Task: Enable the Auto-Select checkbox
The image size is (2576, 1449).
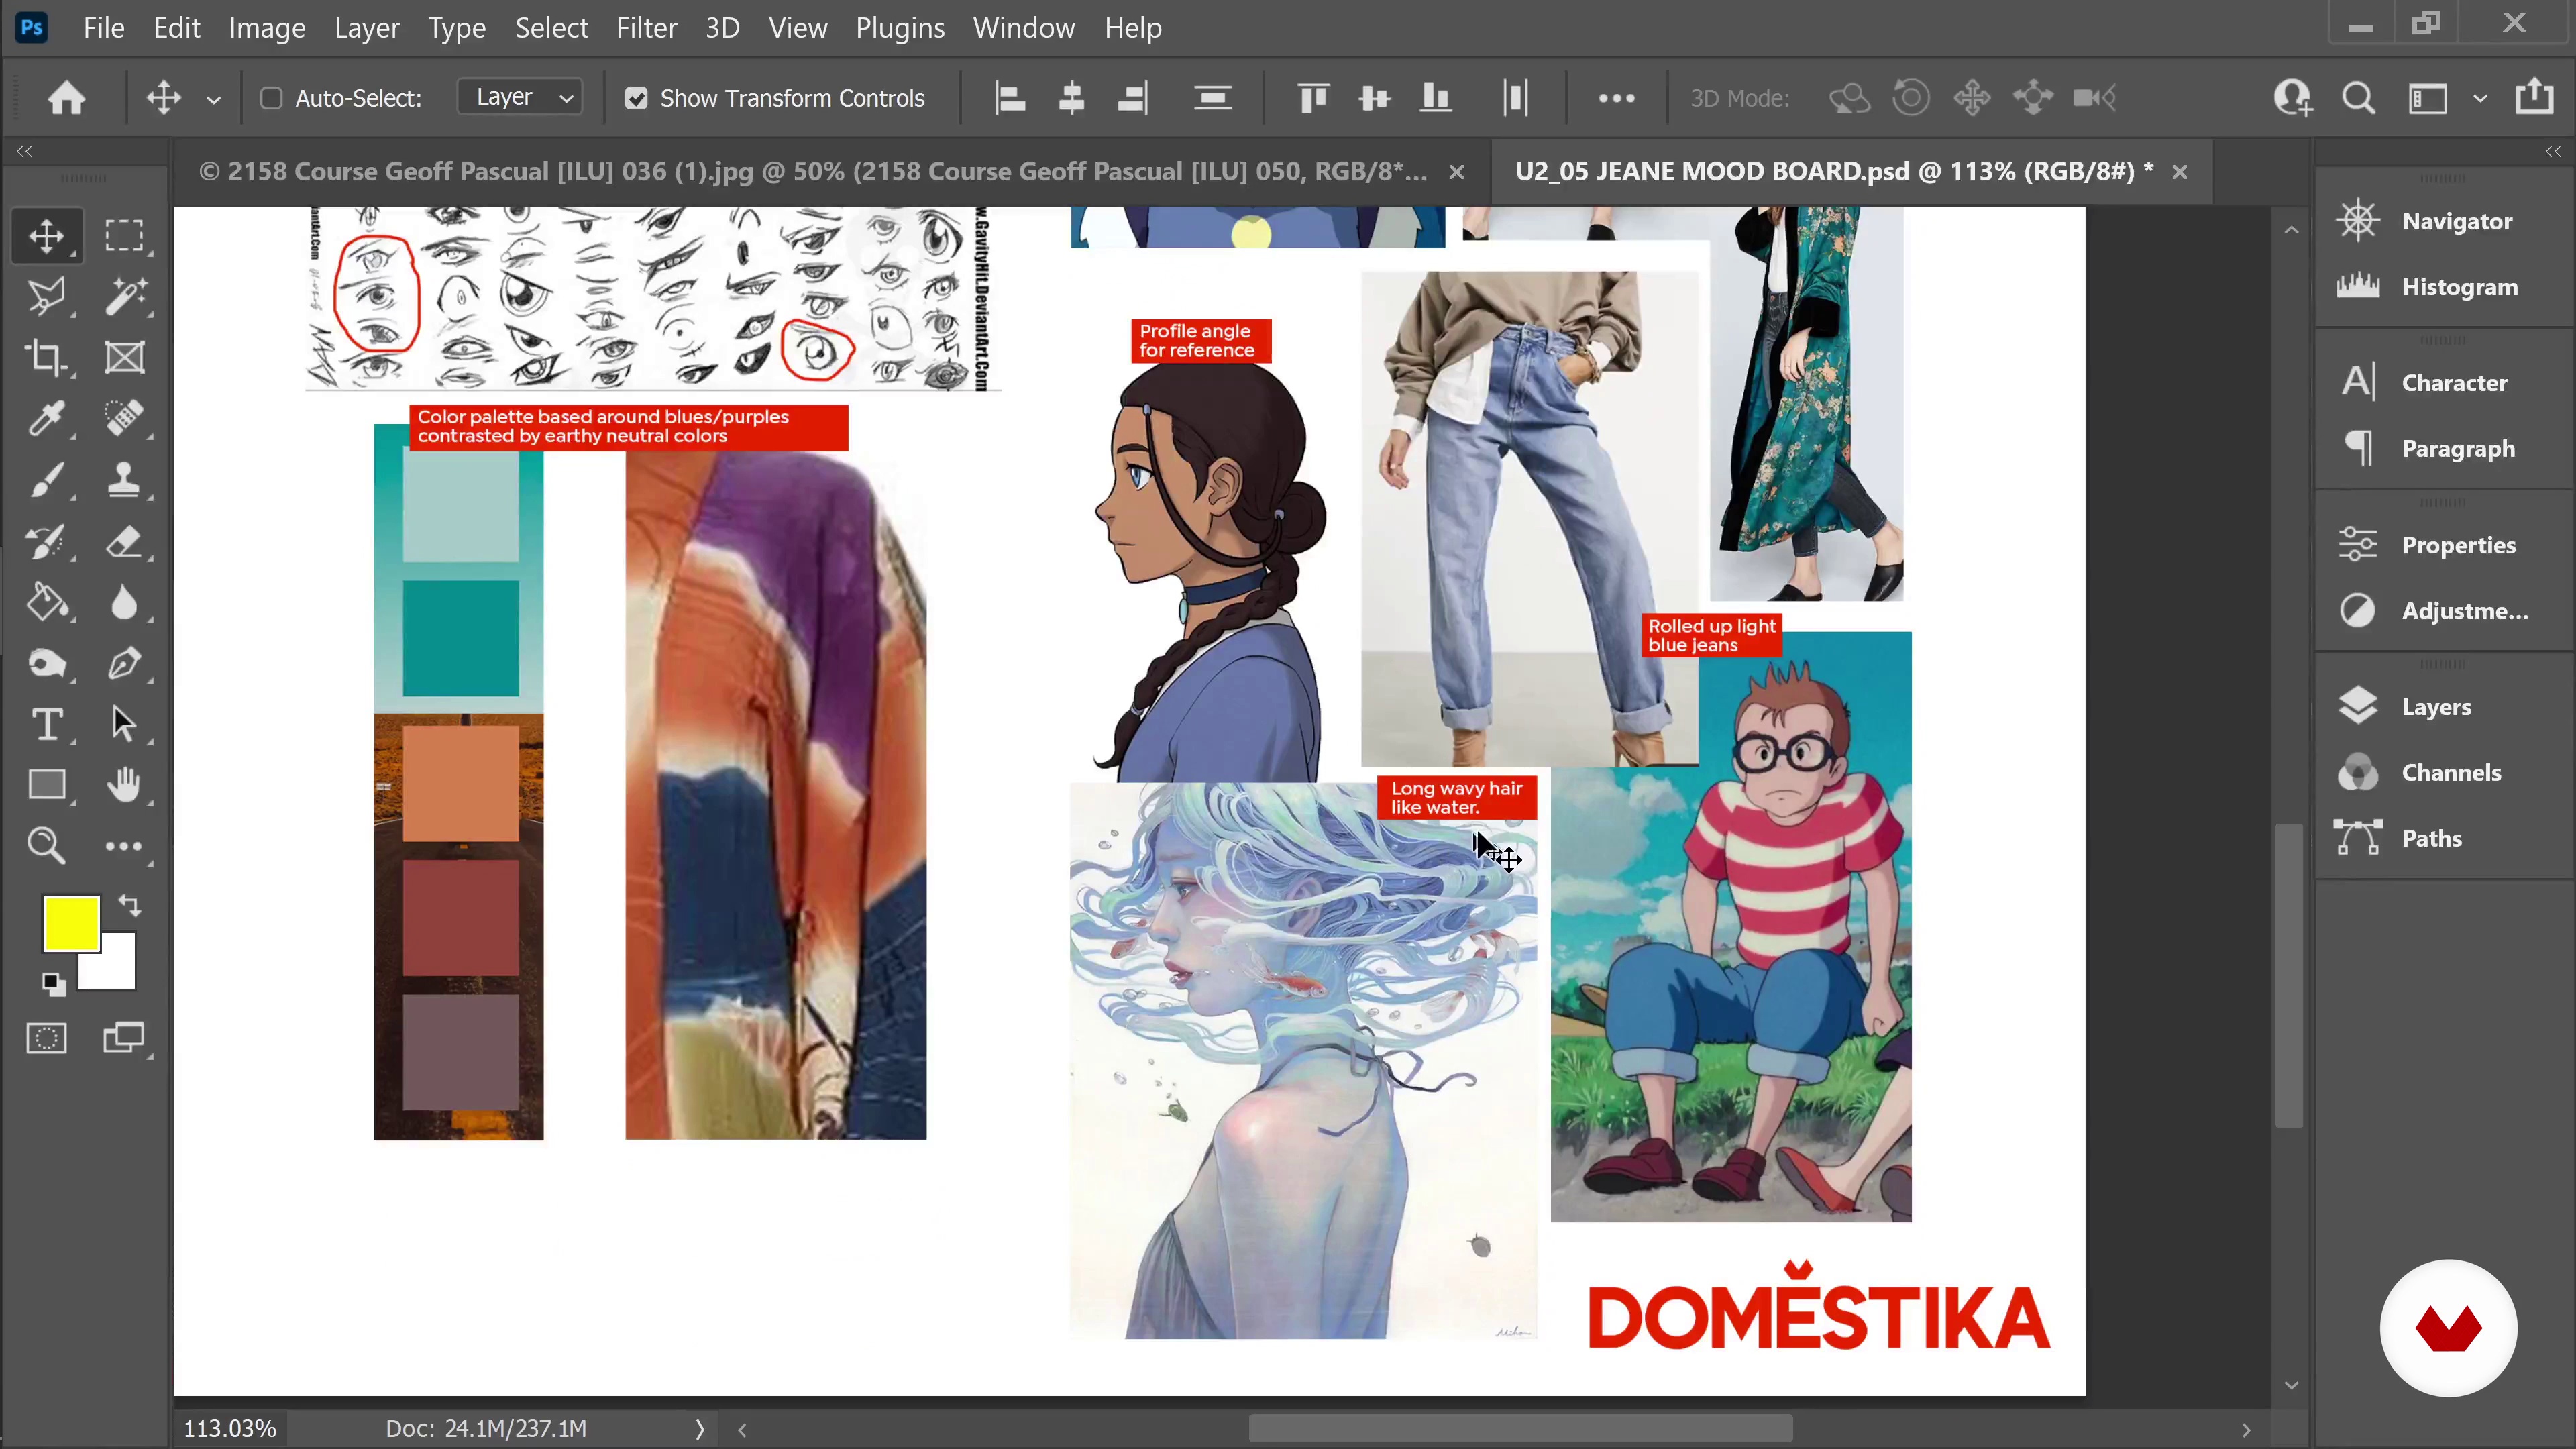Action: [x=271, y=98]
